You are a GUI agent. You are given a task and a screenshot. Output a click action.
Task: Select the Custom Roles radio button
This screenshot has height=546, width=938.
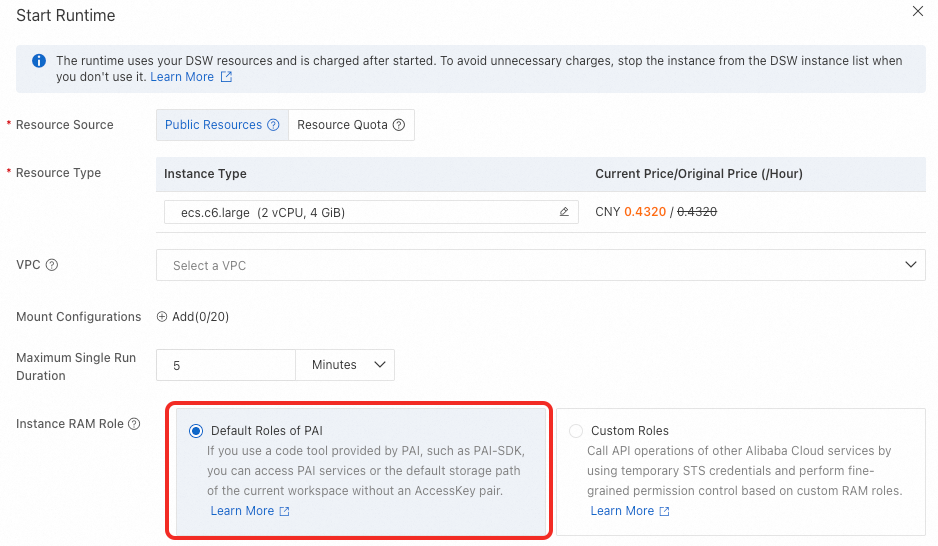coord(575,431)
